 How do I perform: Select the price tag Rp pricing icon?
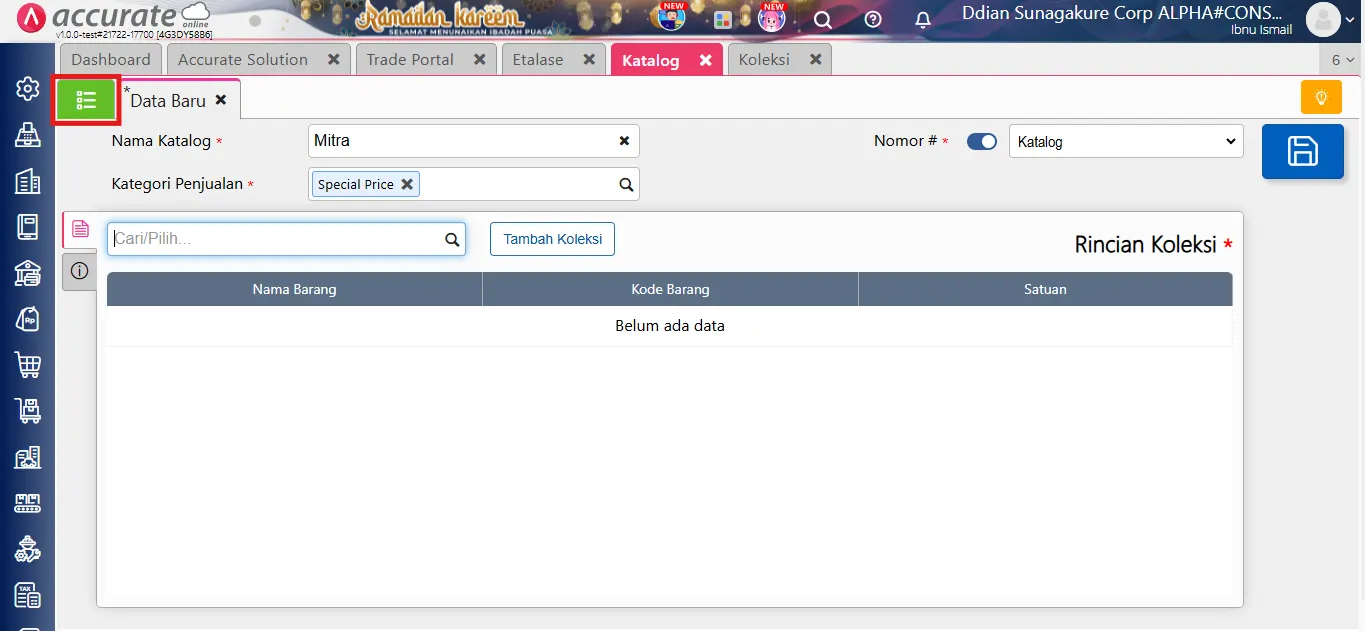[x=27, y=319]
